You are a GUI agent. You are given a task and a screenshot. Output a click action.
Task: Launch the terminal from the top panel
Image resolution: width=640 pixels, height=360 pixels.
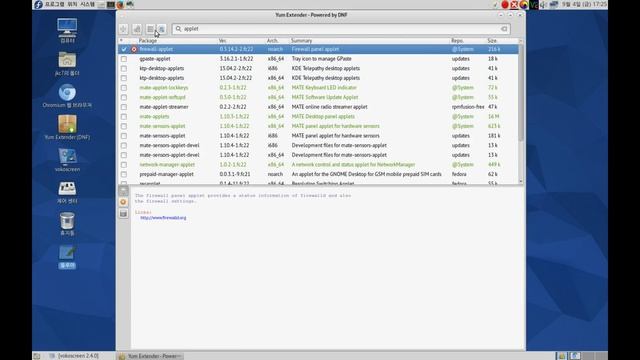[x=111, y=5]
